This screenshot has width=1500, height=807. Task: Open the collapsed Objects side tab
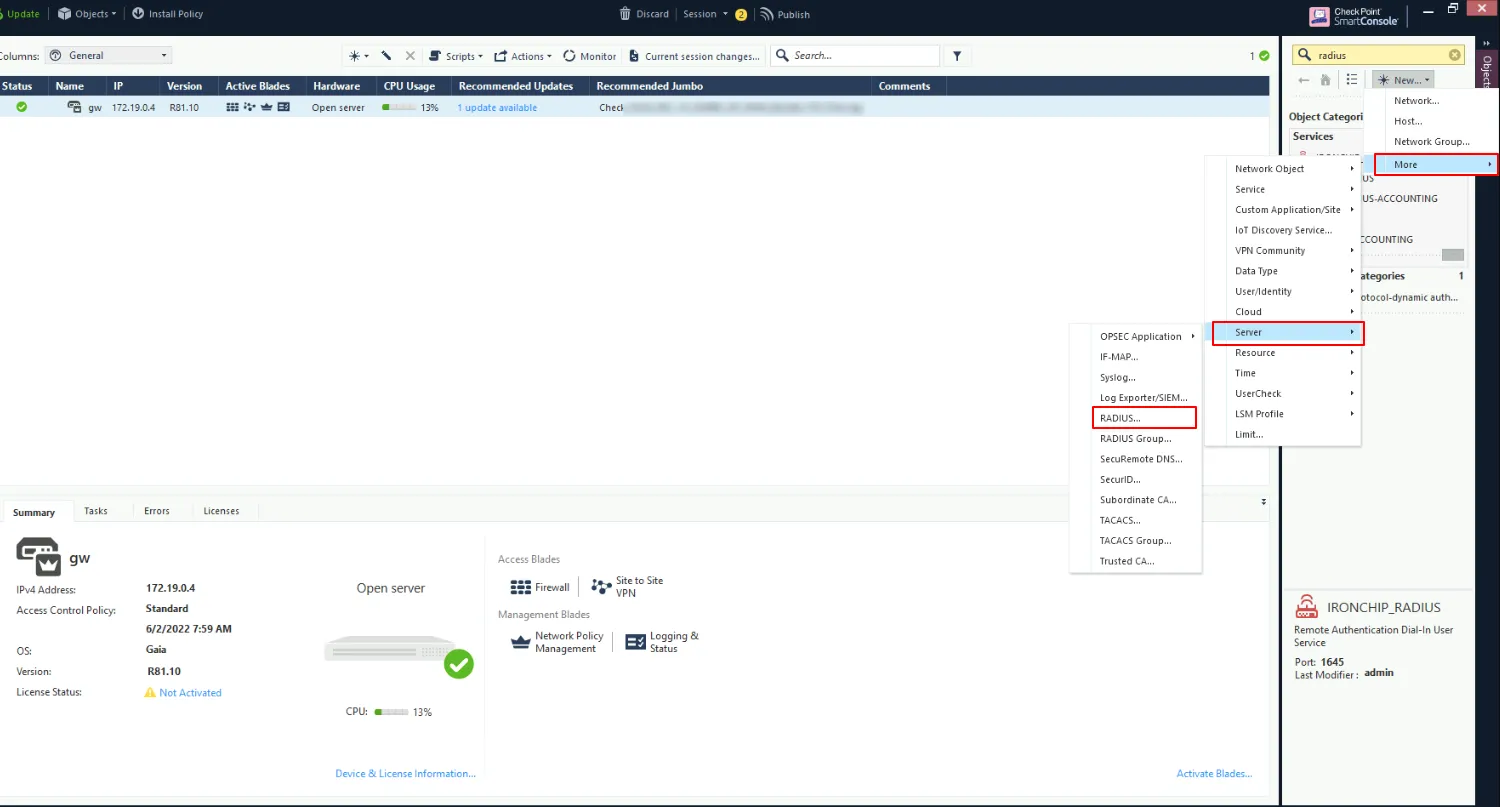point(1487,72)
